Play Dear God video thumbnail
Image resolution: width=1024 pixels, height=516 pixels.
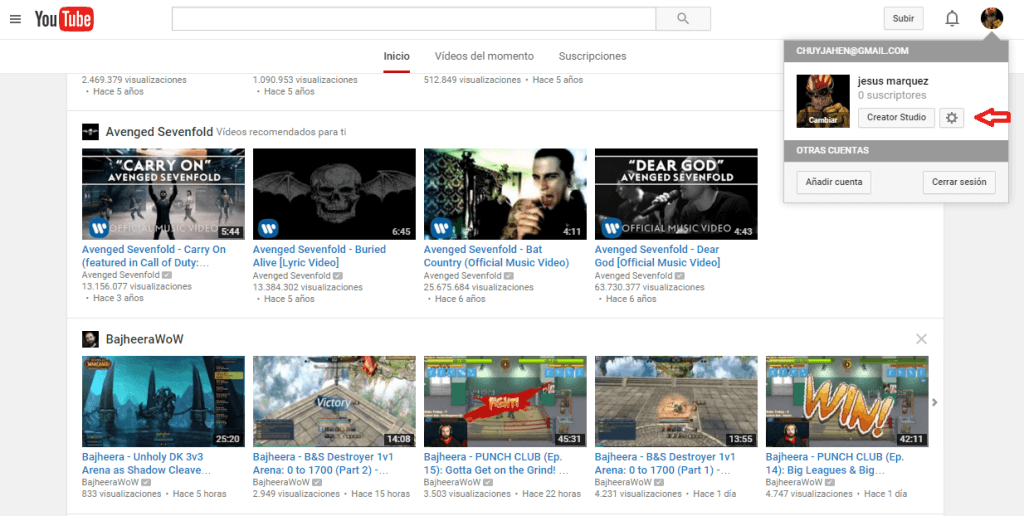(x=677, y=194)
